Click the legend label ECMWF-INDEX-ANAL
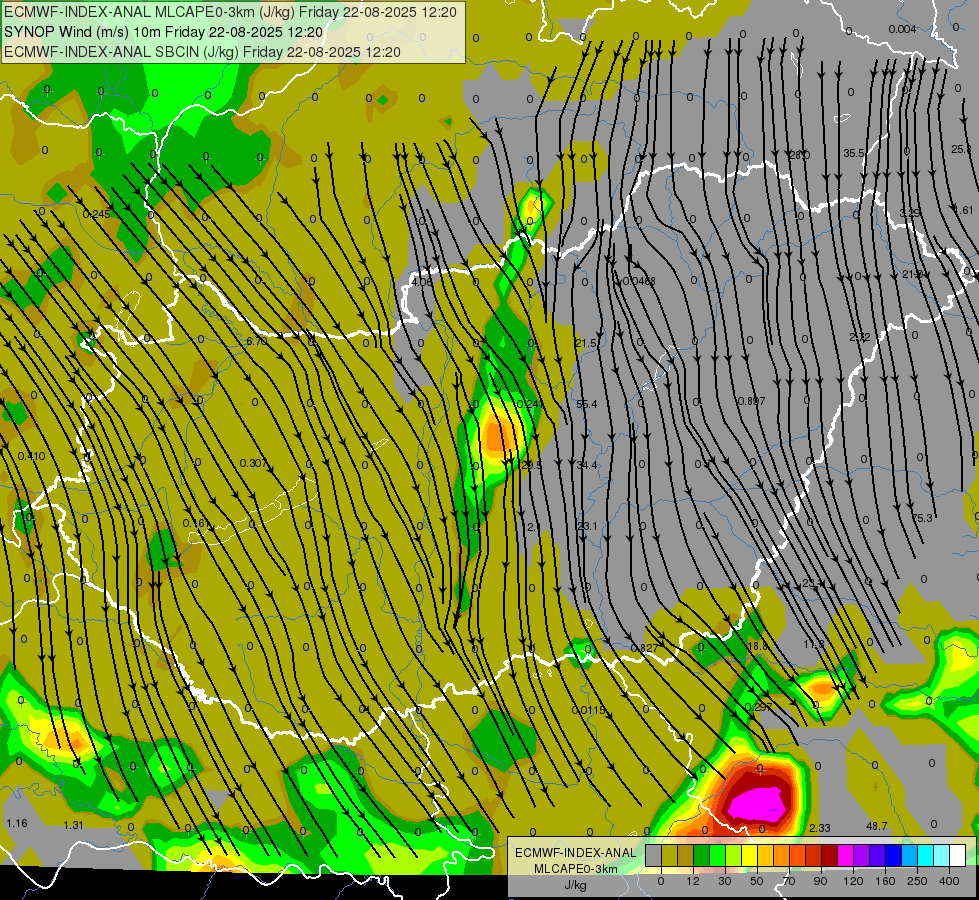979x900 pixels. pos(576,853)
